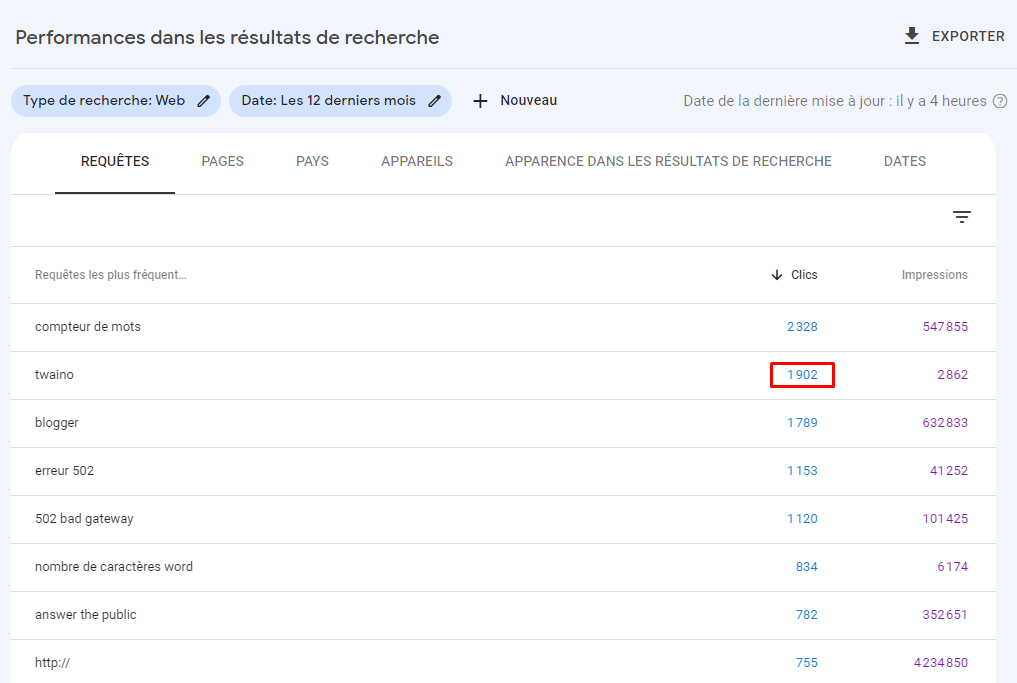Switch to the Pages tab
The width and height of the screenshot is (1017, 683).
[x=222, y=161]
